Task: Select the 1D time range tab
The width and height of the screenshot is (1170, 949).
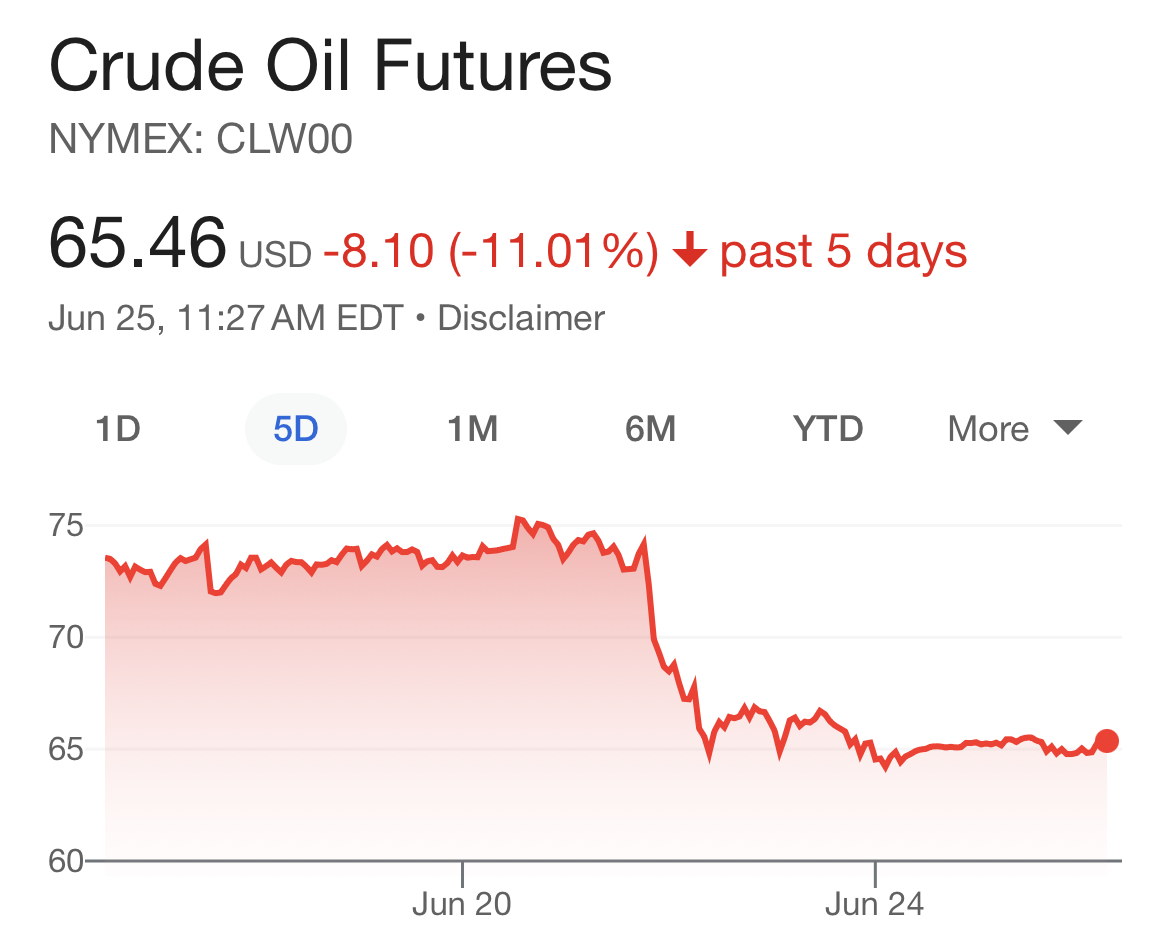Action: coord(118,430)
